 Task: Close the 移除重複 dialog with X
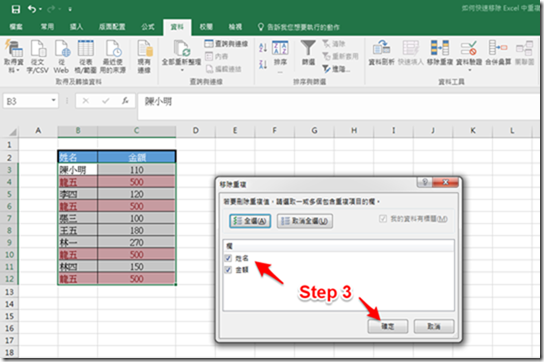446,182
